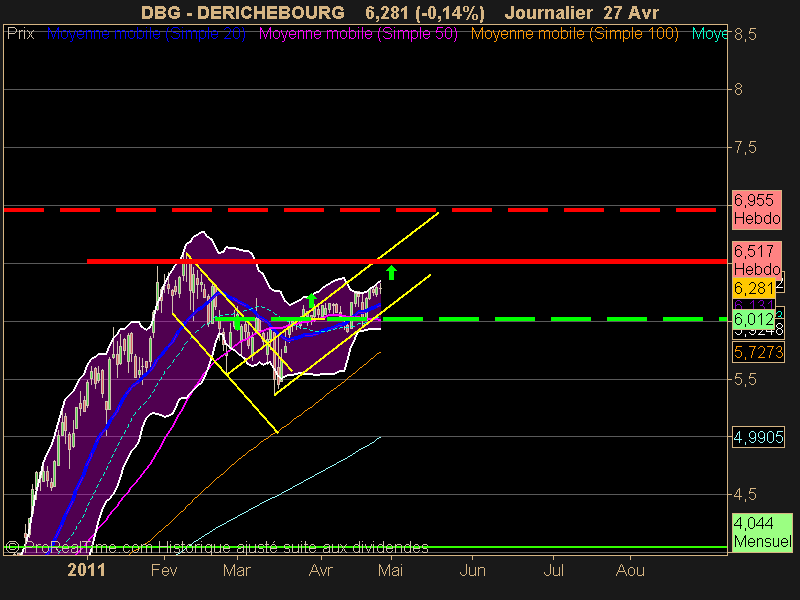Click the green "6,012" price label
The width and height of the screenshot is (800, 600).
coord(754,319)
